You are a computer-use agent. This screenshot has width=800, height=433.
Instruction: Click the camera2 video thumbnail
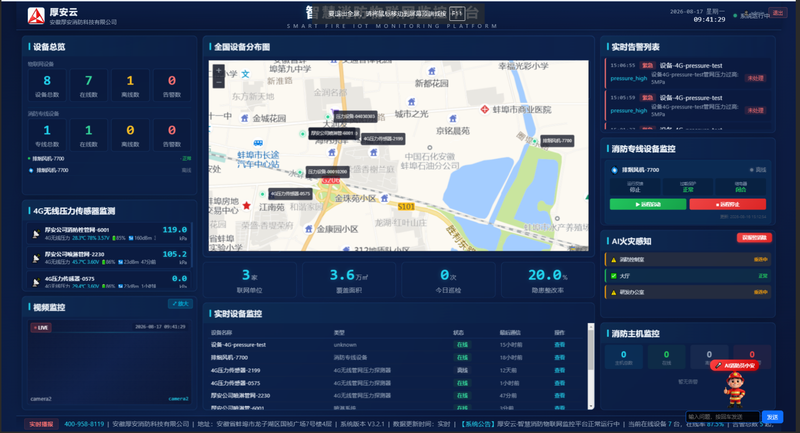[x=109, y=362]
